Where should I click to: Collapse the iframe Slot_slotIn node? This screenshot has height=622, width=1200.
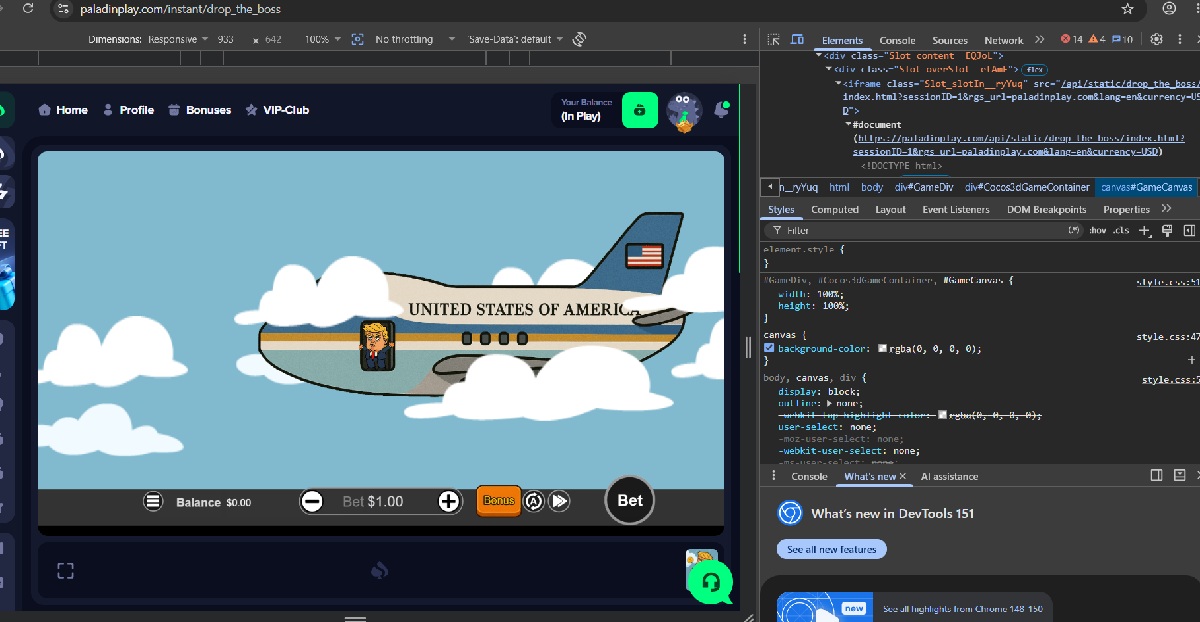837,84
